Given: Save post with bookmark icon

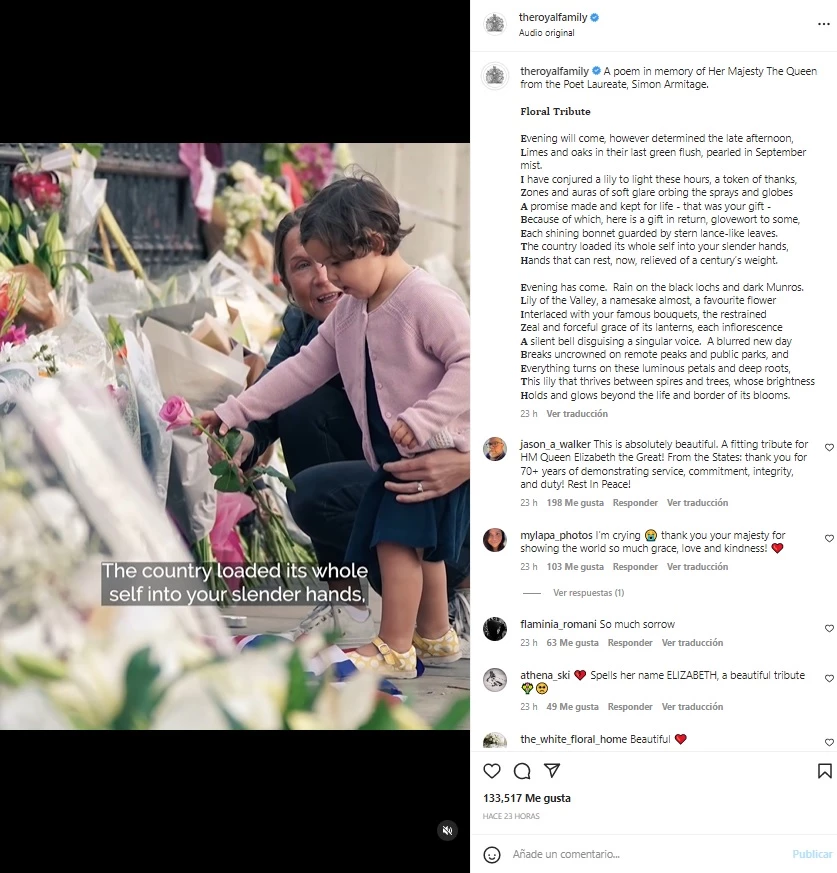Looking at the screenshot, I should pyautogui.click(x=824, y=771).
